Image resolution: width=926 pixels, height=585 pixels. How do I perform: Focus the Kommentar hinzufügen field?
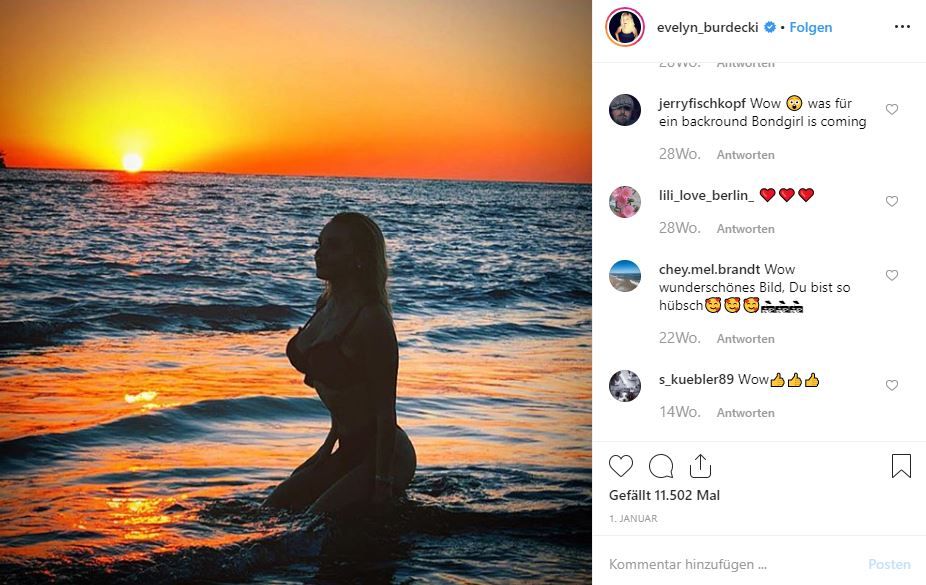tap(730, 565)
